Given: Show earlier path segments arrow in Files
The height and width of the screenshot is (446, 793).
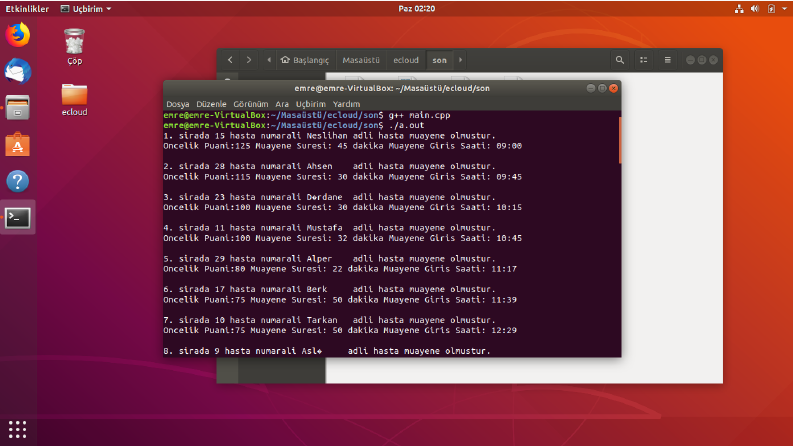Looking at the screenshot, I should 269,60.
